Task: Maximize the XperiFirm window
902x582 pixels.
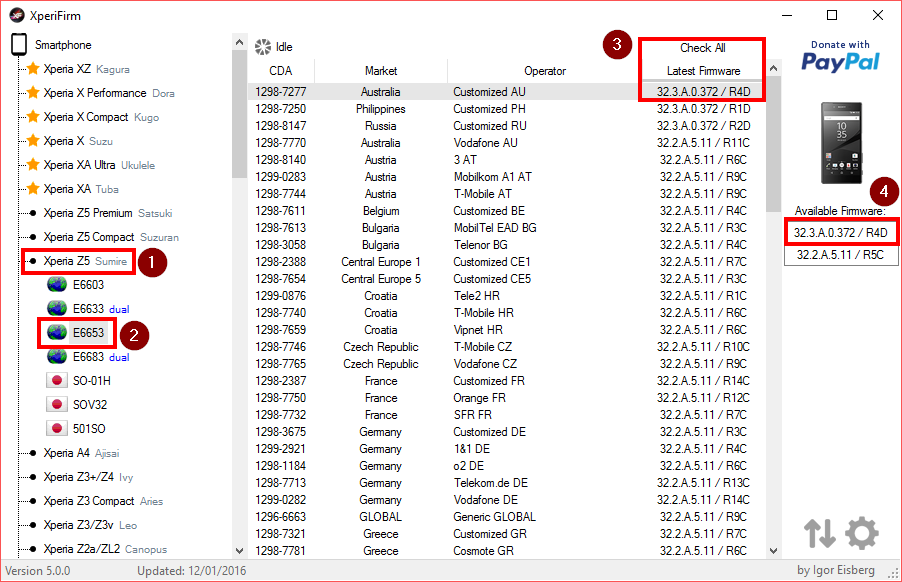Action: click(832, 15)
